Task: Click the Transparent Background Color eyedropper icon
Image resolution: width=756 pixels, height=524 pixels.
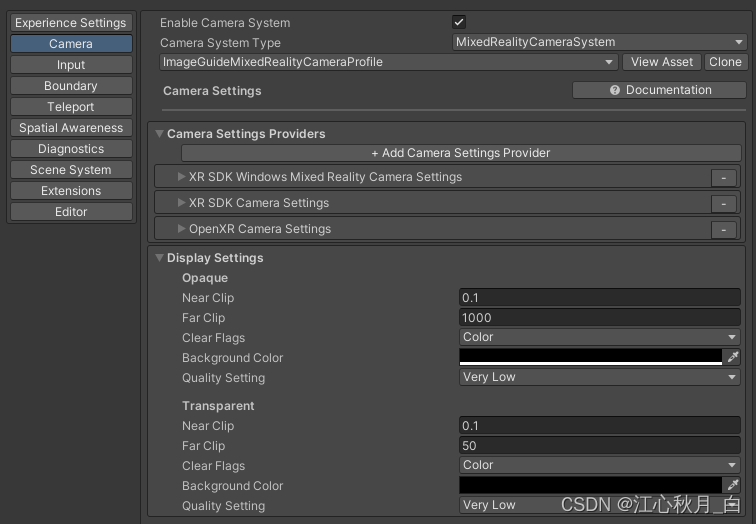Action: [x=732, y=485]
